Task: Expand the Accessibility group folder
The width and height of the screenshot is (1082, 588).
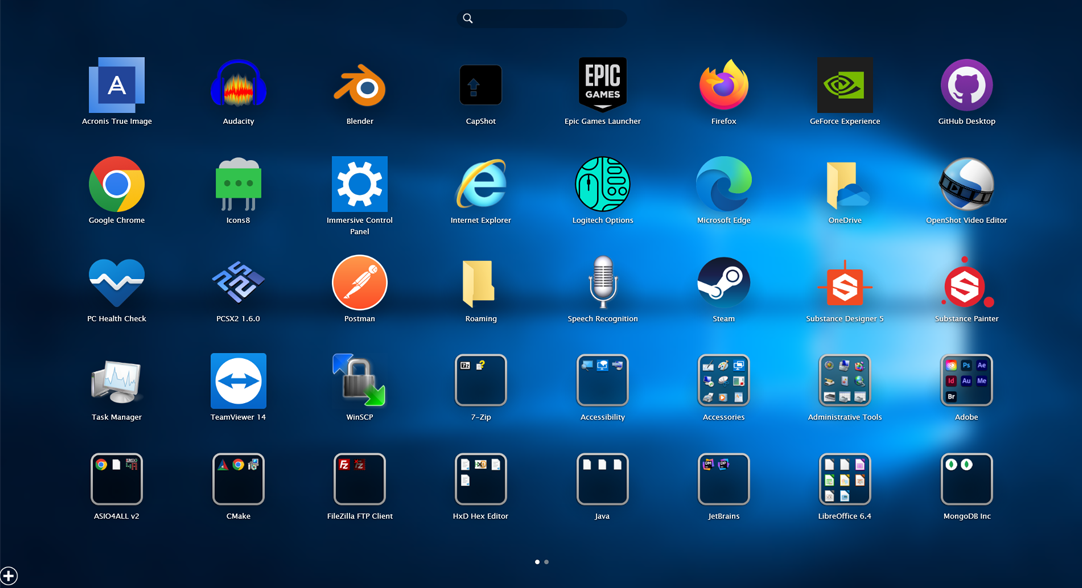Action: 602,380
